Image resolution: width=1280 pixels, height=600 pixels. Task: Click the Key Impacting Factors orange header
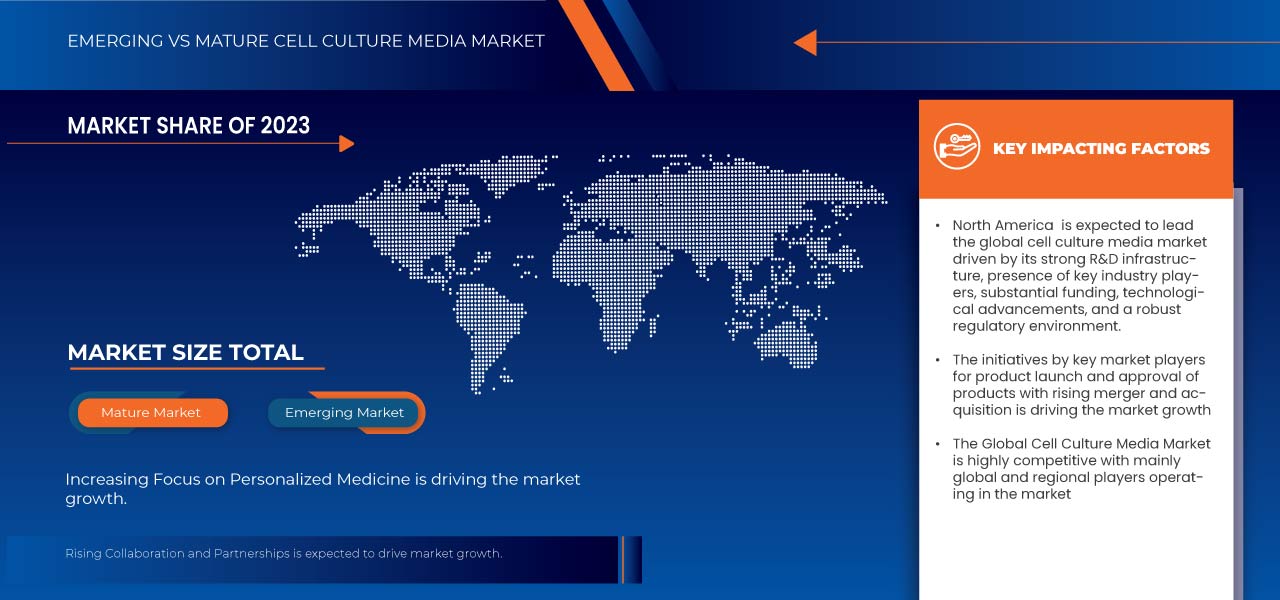click(x=1100, y=149)
